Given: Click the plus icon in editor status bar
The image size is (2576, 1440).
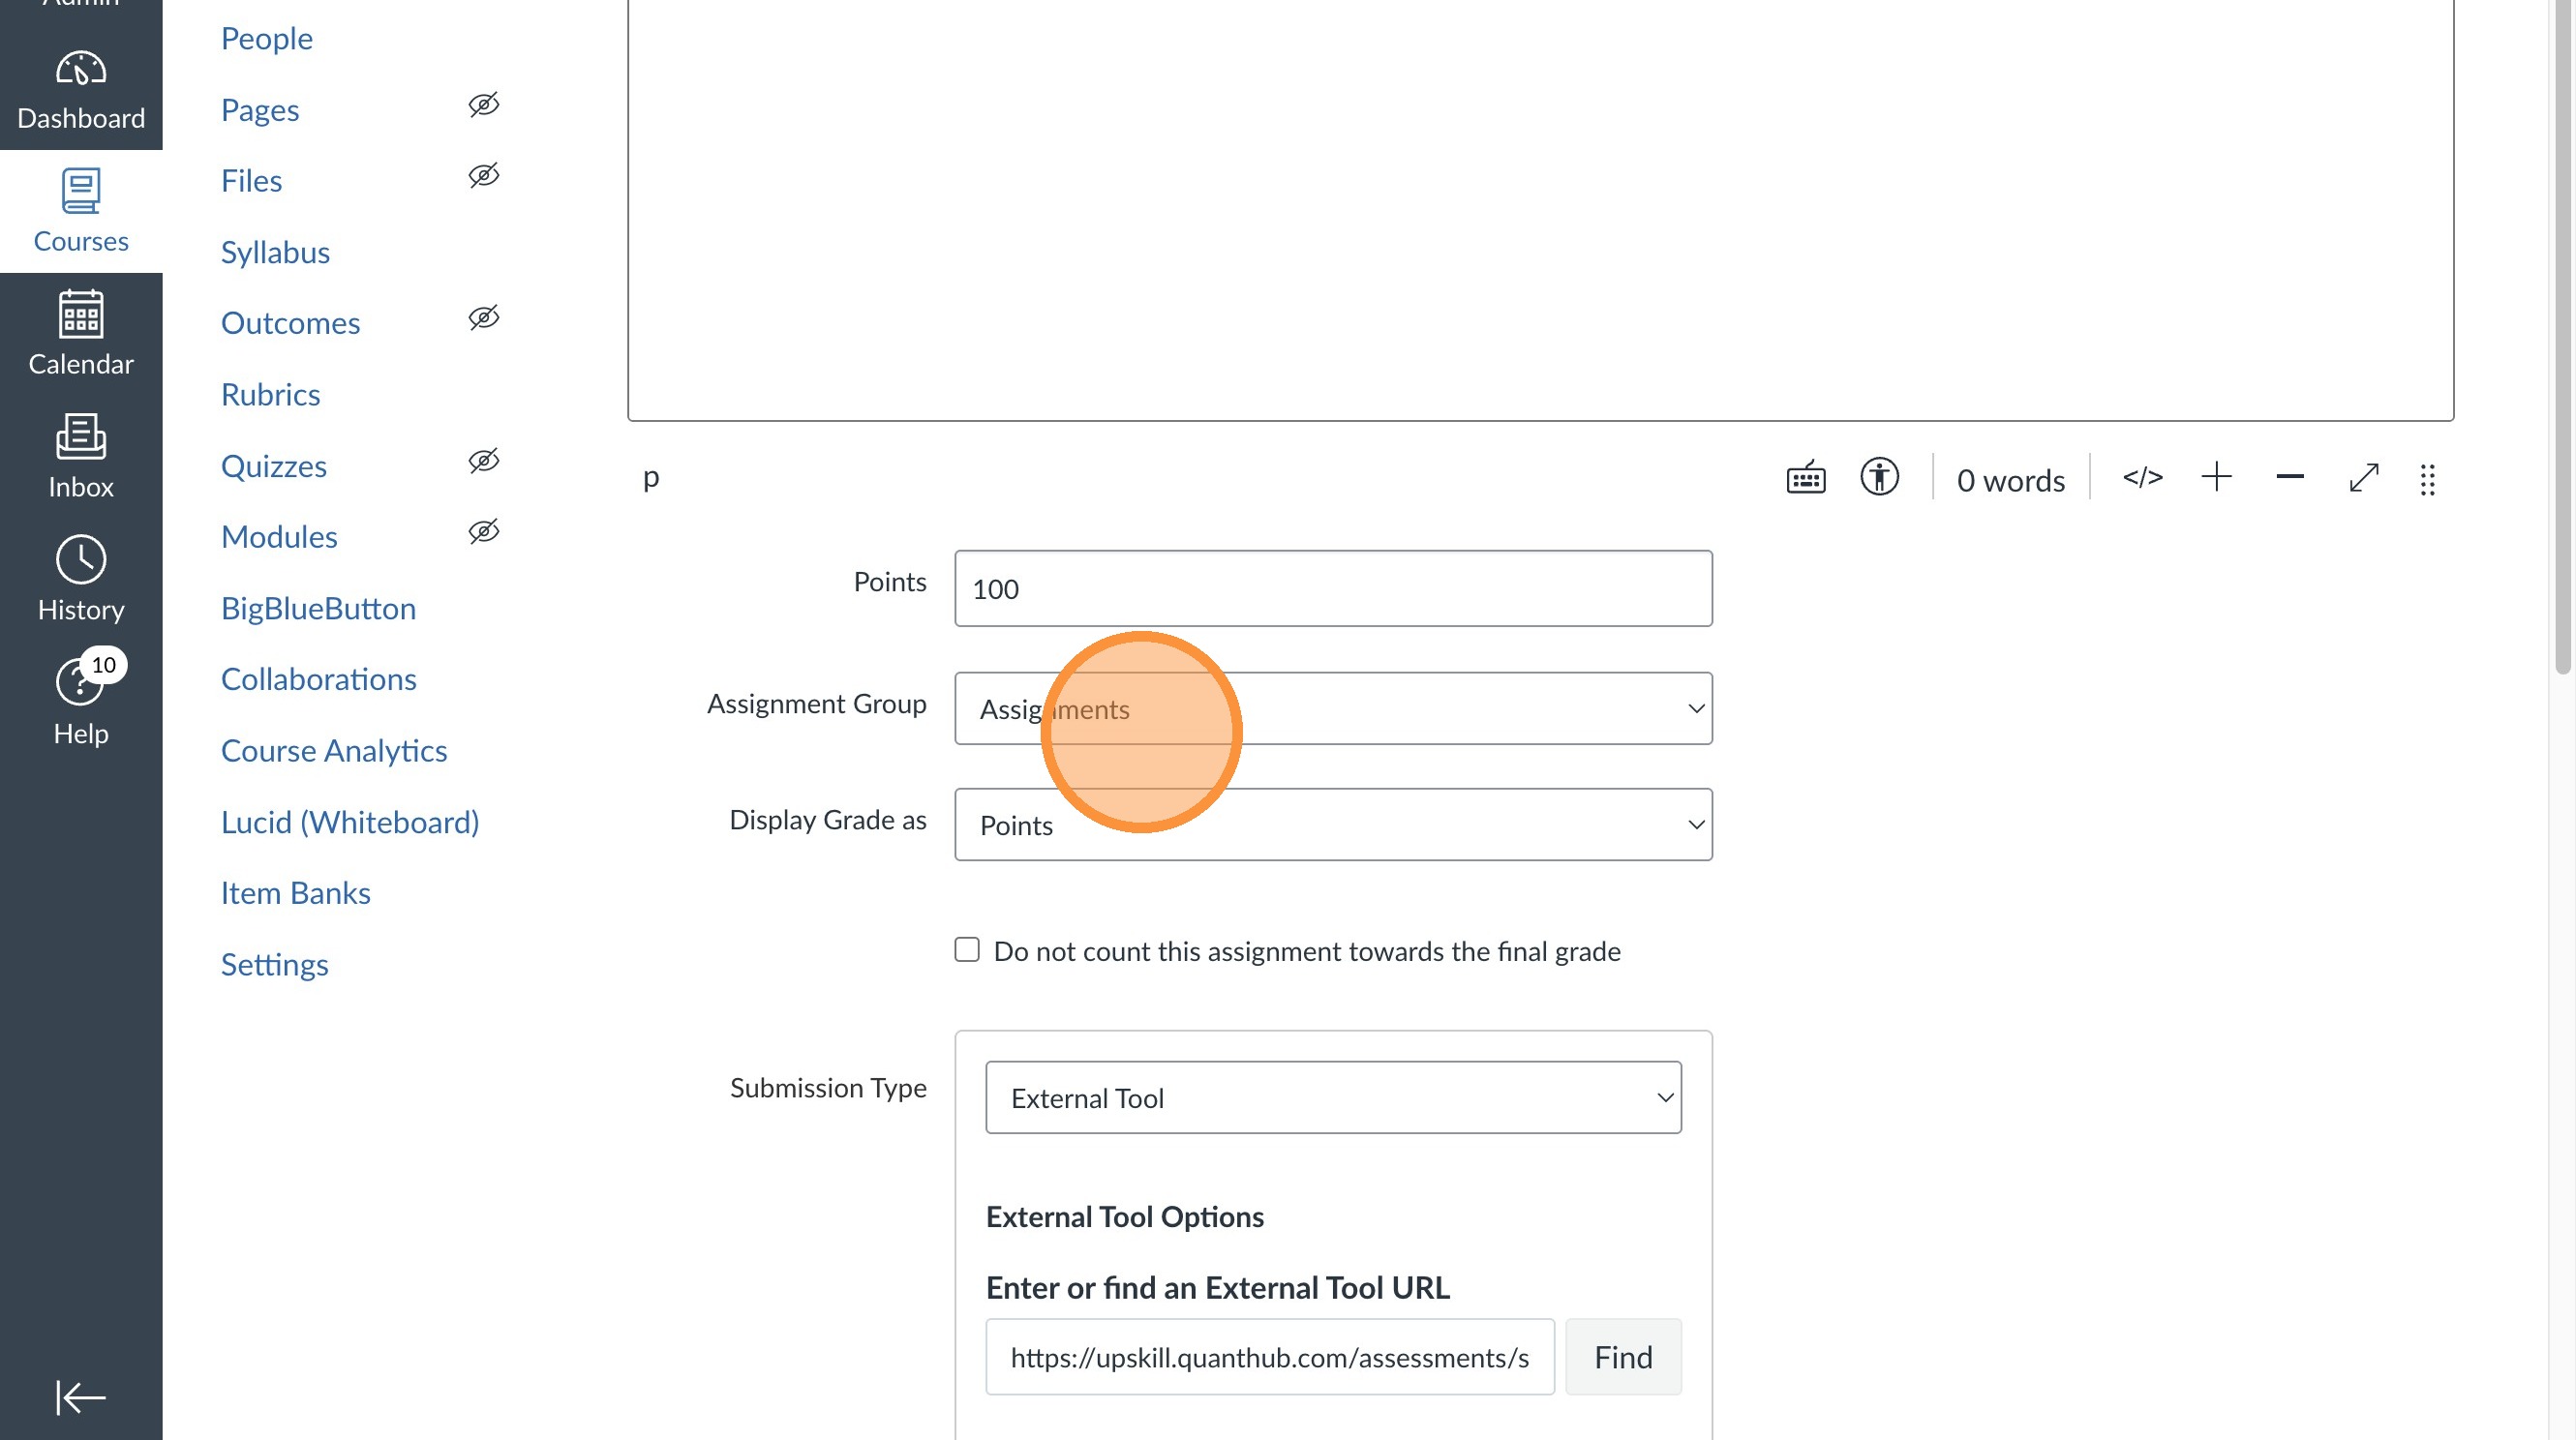Looking at the screenshot, I should (2216, 477).
